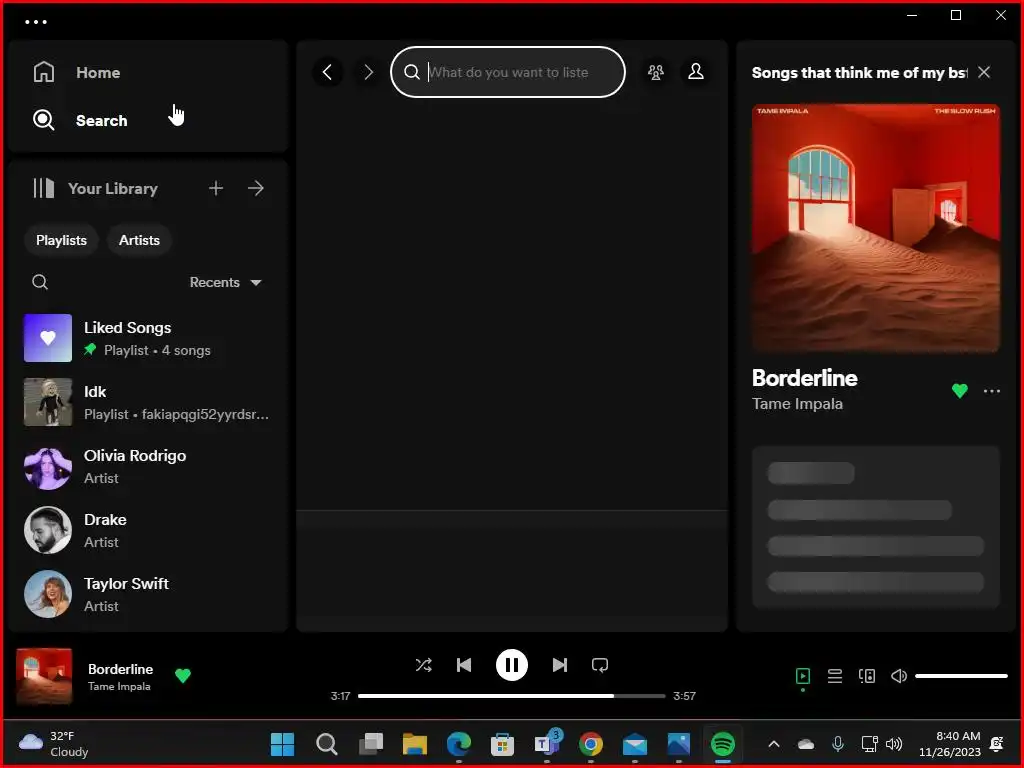Click the Home house icon
The width and height of the screenshot is (1024, 768).
tap(44, 72)
